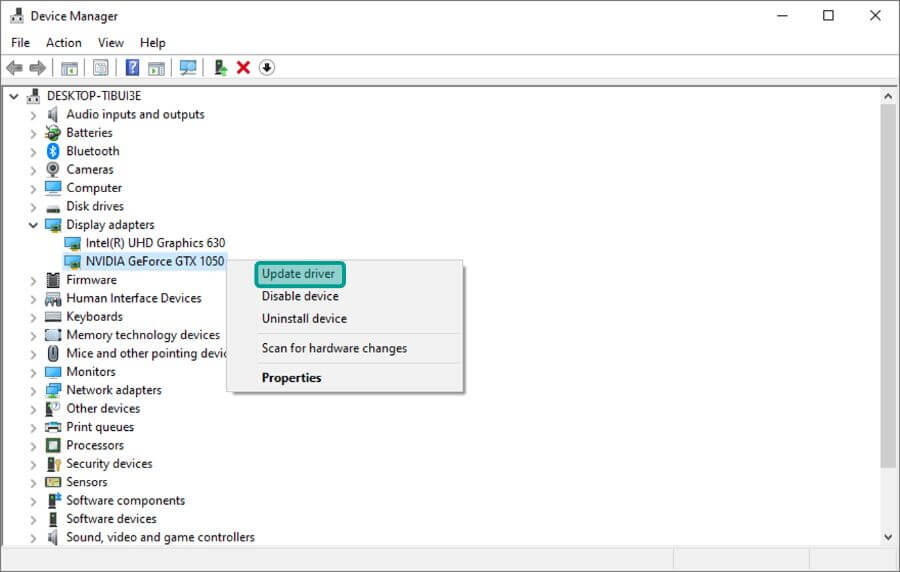Click the Keyboards category icon
Viewport: 900px width, 572px height.
(x=53, y=317)
